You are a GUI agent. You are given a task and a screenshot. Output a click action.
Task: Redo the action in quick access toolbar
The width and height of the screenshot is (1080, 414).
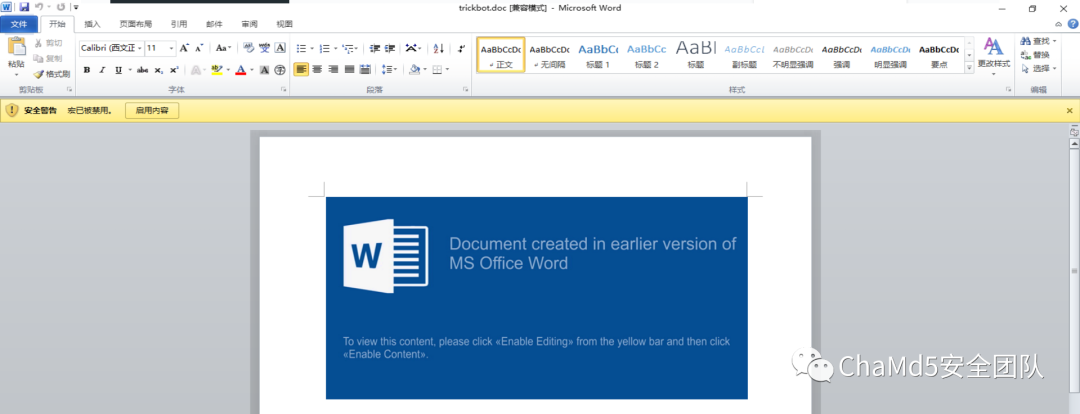tap(61, 7)
